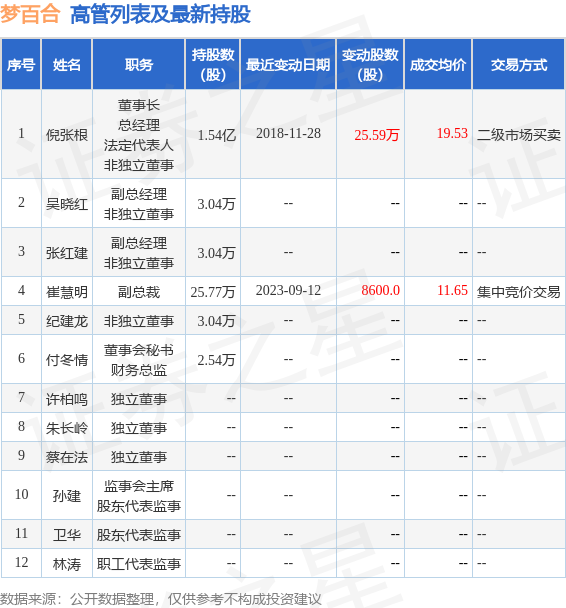The height and width of the screenshot is (608, 566).
Task: Select the name 崔慧明
Action: pos(67,292)
